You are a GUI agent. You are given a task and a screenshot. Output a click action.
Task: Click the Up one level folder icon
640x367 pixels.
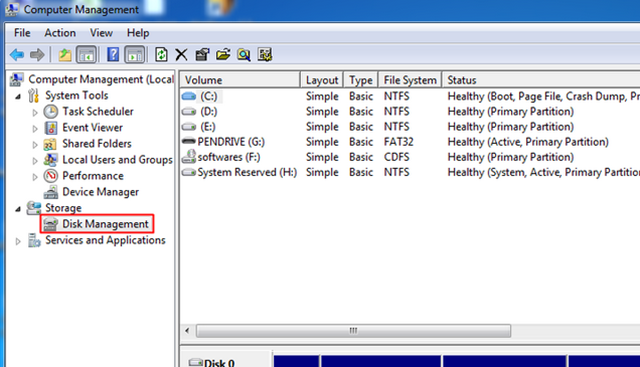[64, 54]
